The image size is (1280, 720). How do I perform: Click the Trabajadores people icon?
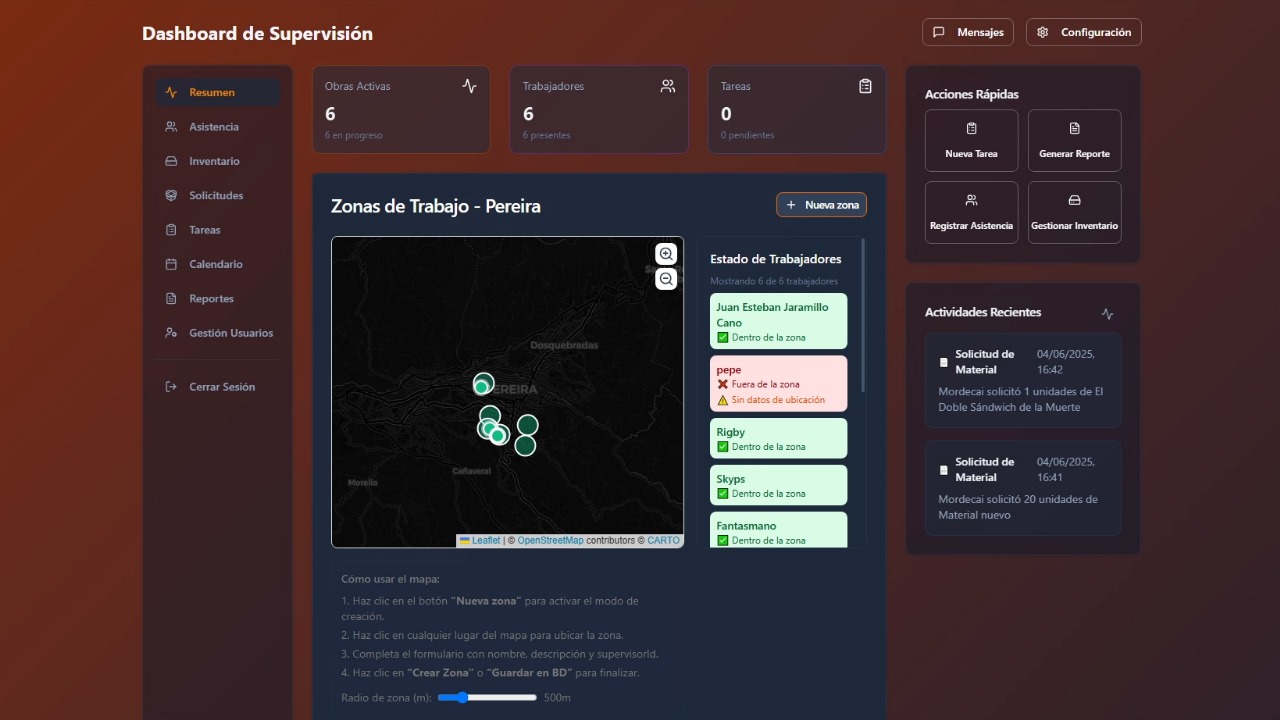click(x=667, y=87)
